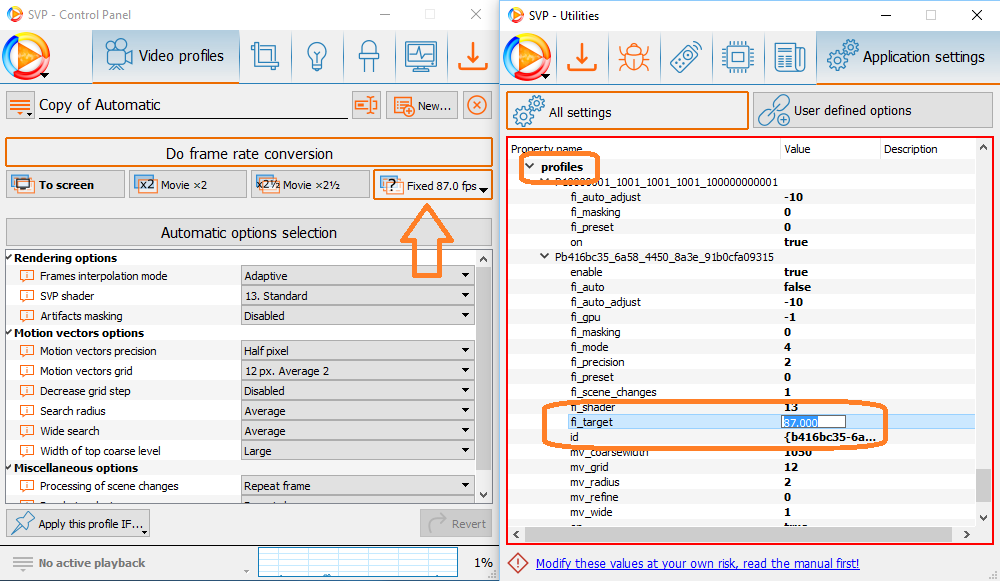The image size is (1001, 582).
Task: Click the rename profile icon
Action: [x=366, y=105]
